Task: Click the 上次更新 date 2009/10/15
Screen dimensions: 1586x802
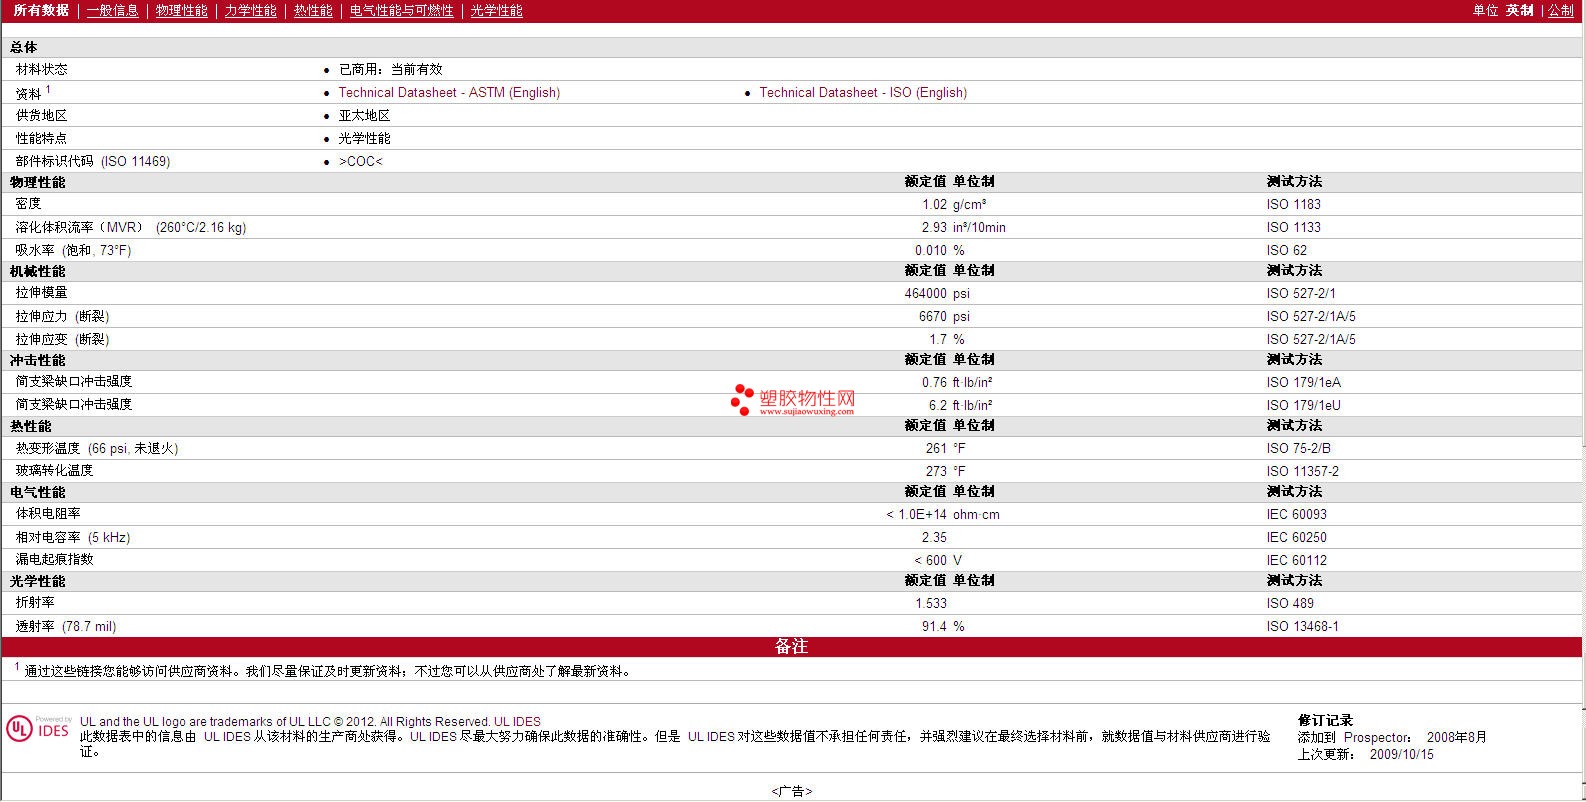Action: [x=1401, y=754]
